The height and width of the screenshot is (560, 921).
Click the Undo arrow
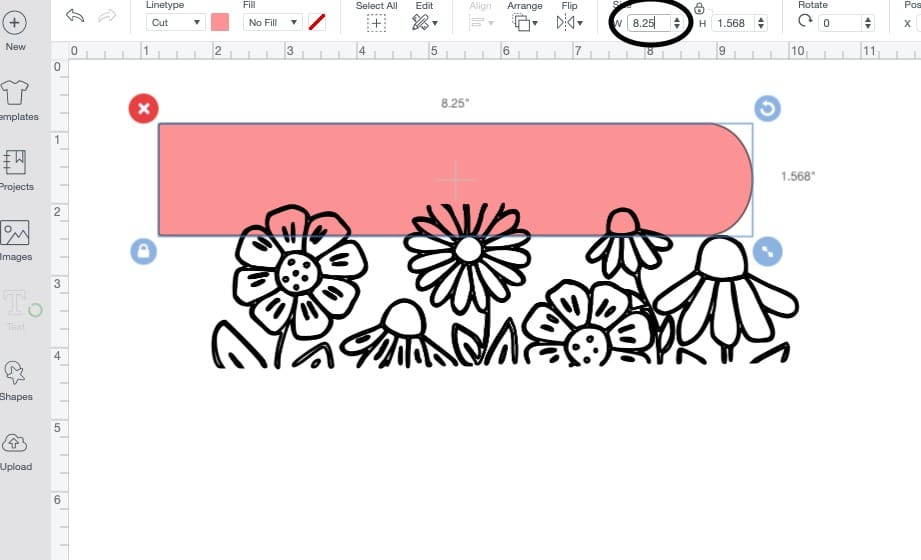pos(75,16)
